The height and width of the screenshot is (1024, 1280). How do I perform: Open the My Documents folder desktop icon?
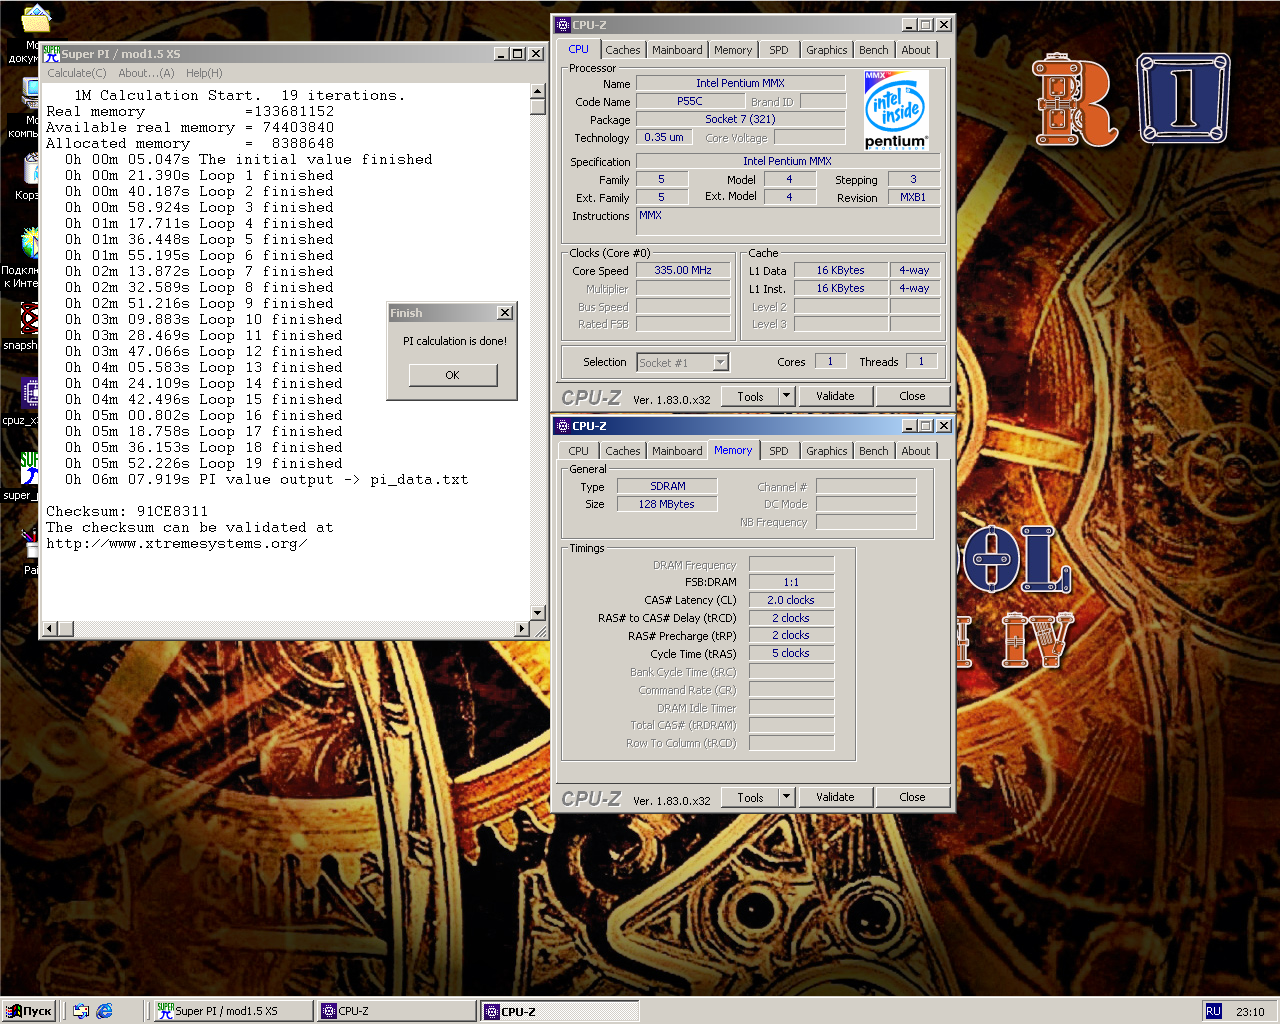pos(36,20)
